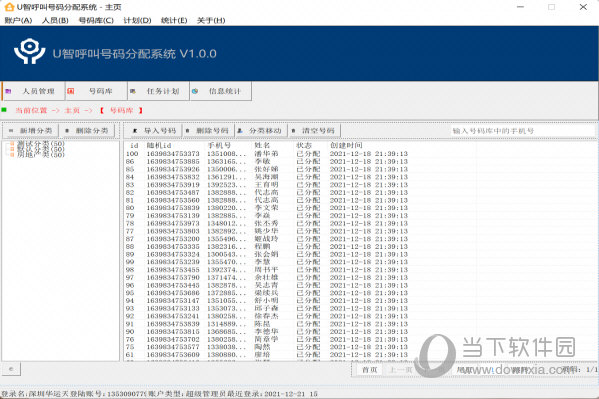Select the row for 王育明
This screenshot has width=599, height=399.
pyautogui.click(x=267, y=185)
